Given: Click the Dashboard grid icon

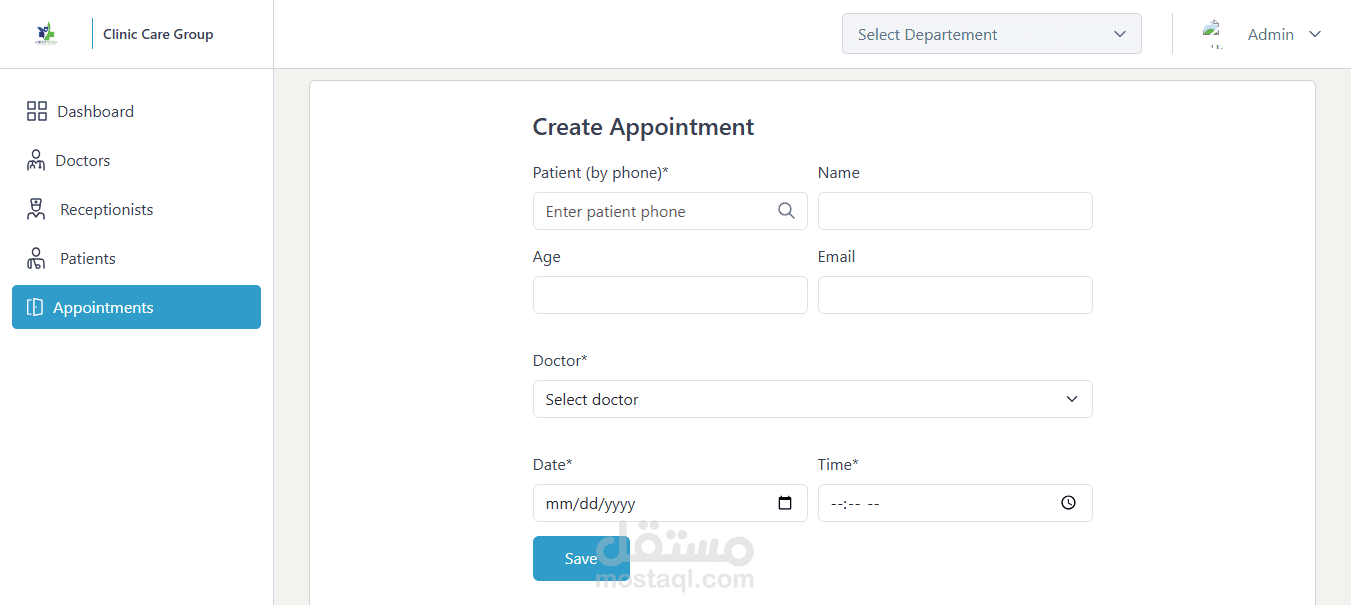Looking at the screenshot, I should pos(37,111).
